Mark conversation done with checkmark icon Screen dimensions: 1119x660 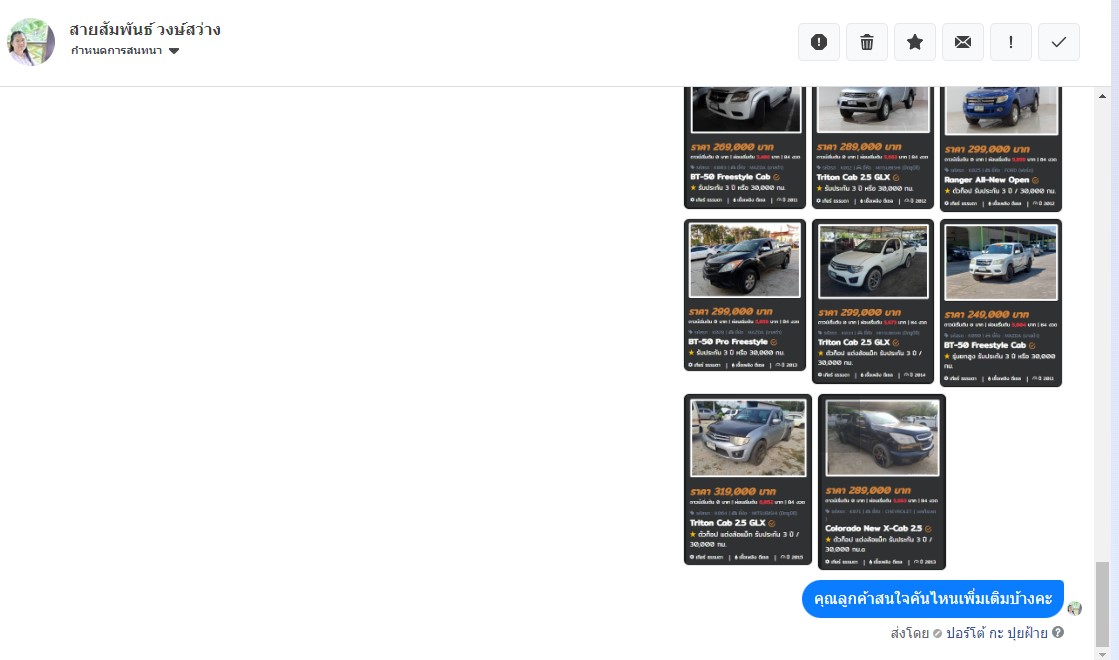tap(1058, 42)
